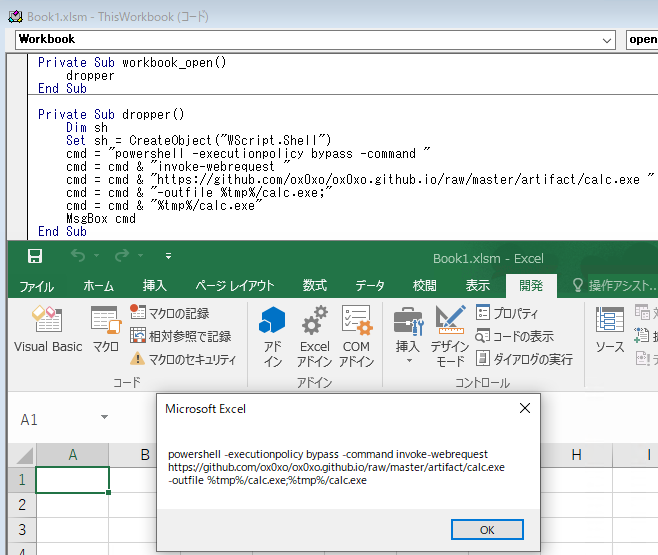
Task: Click the invoke-webrequest code line
Action: [x=178, y=167]
